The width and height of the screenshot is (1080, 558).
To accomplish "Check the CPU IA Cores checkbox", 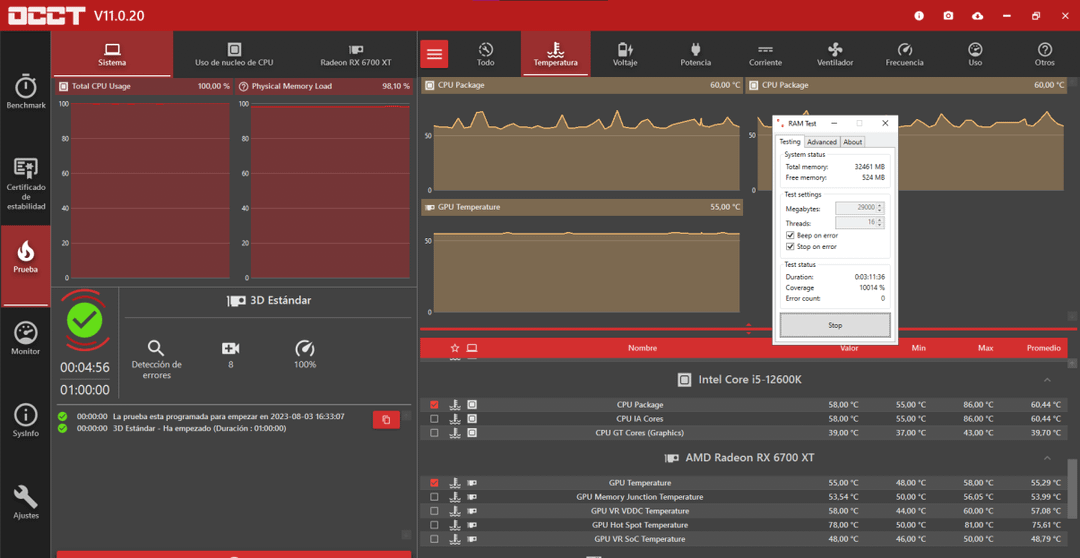I will coord(434,419).
